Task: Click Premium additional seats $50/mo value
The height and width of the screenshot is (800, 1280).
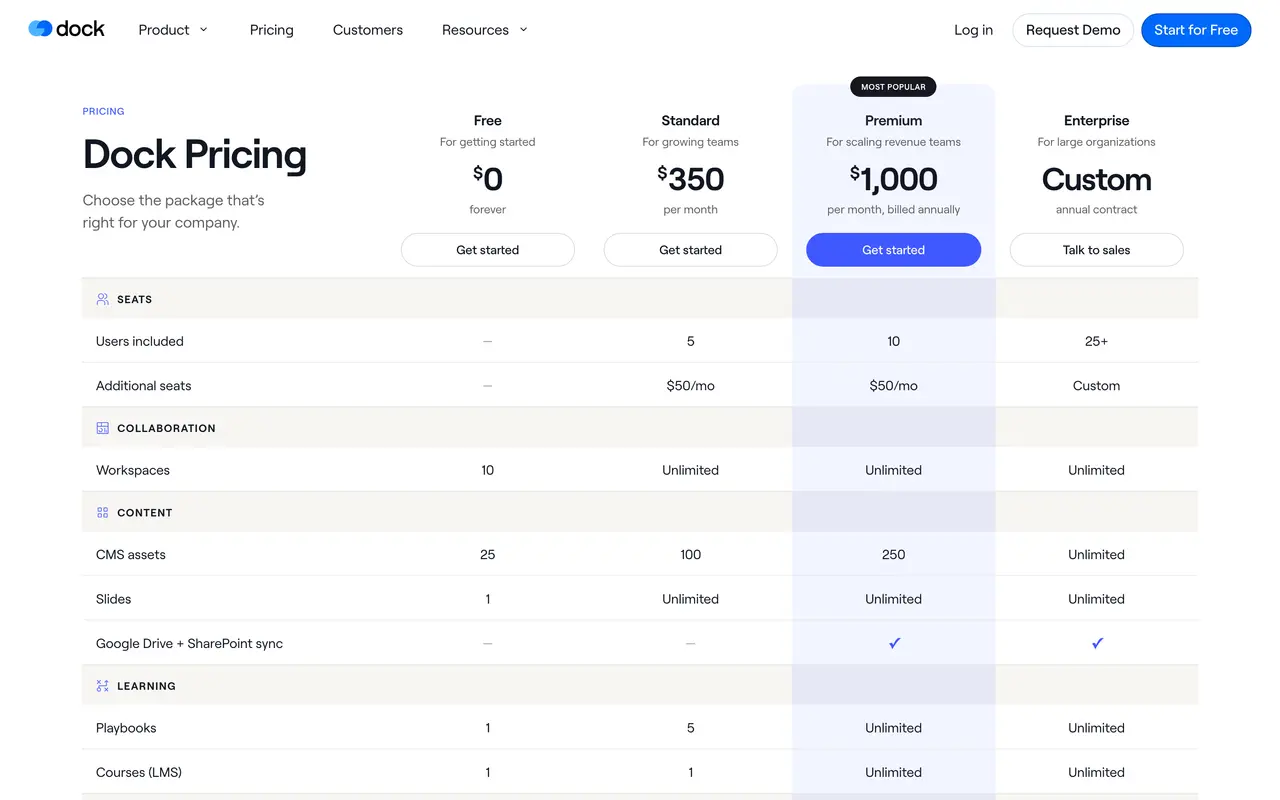Action: pyautogui.click(x=894, y=385)
